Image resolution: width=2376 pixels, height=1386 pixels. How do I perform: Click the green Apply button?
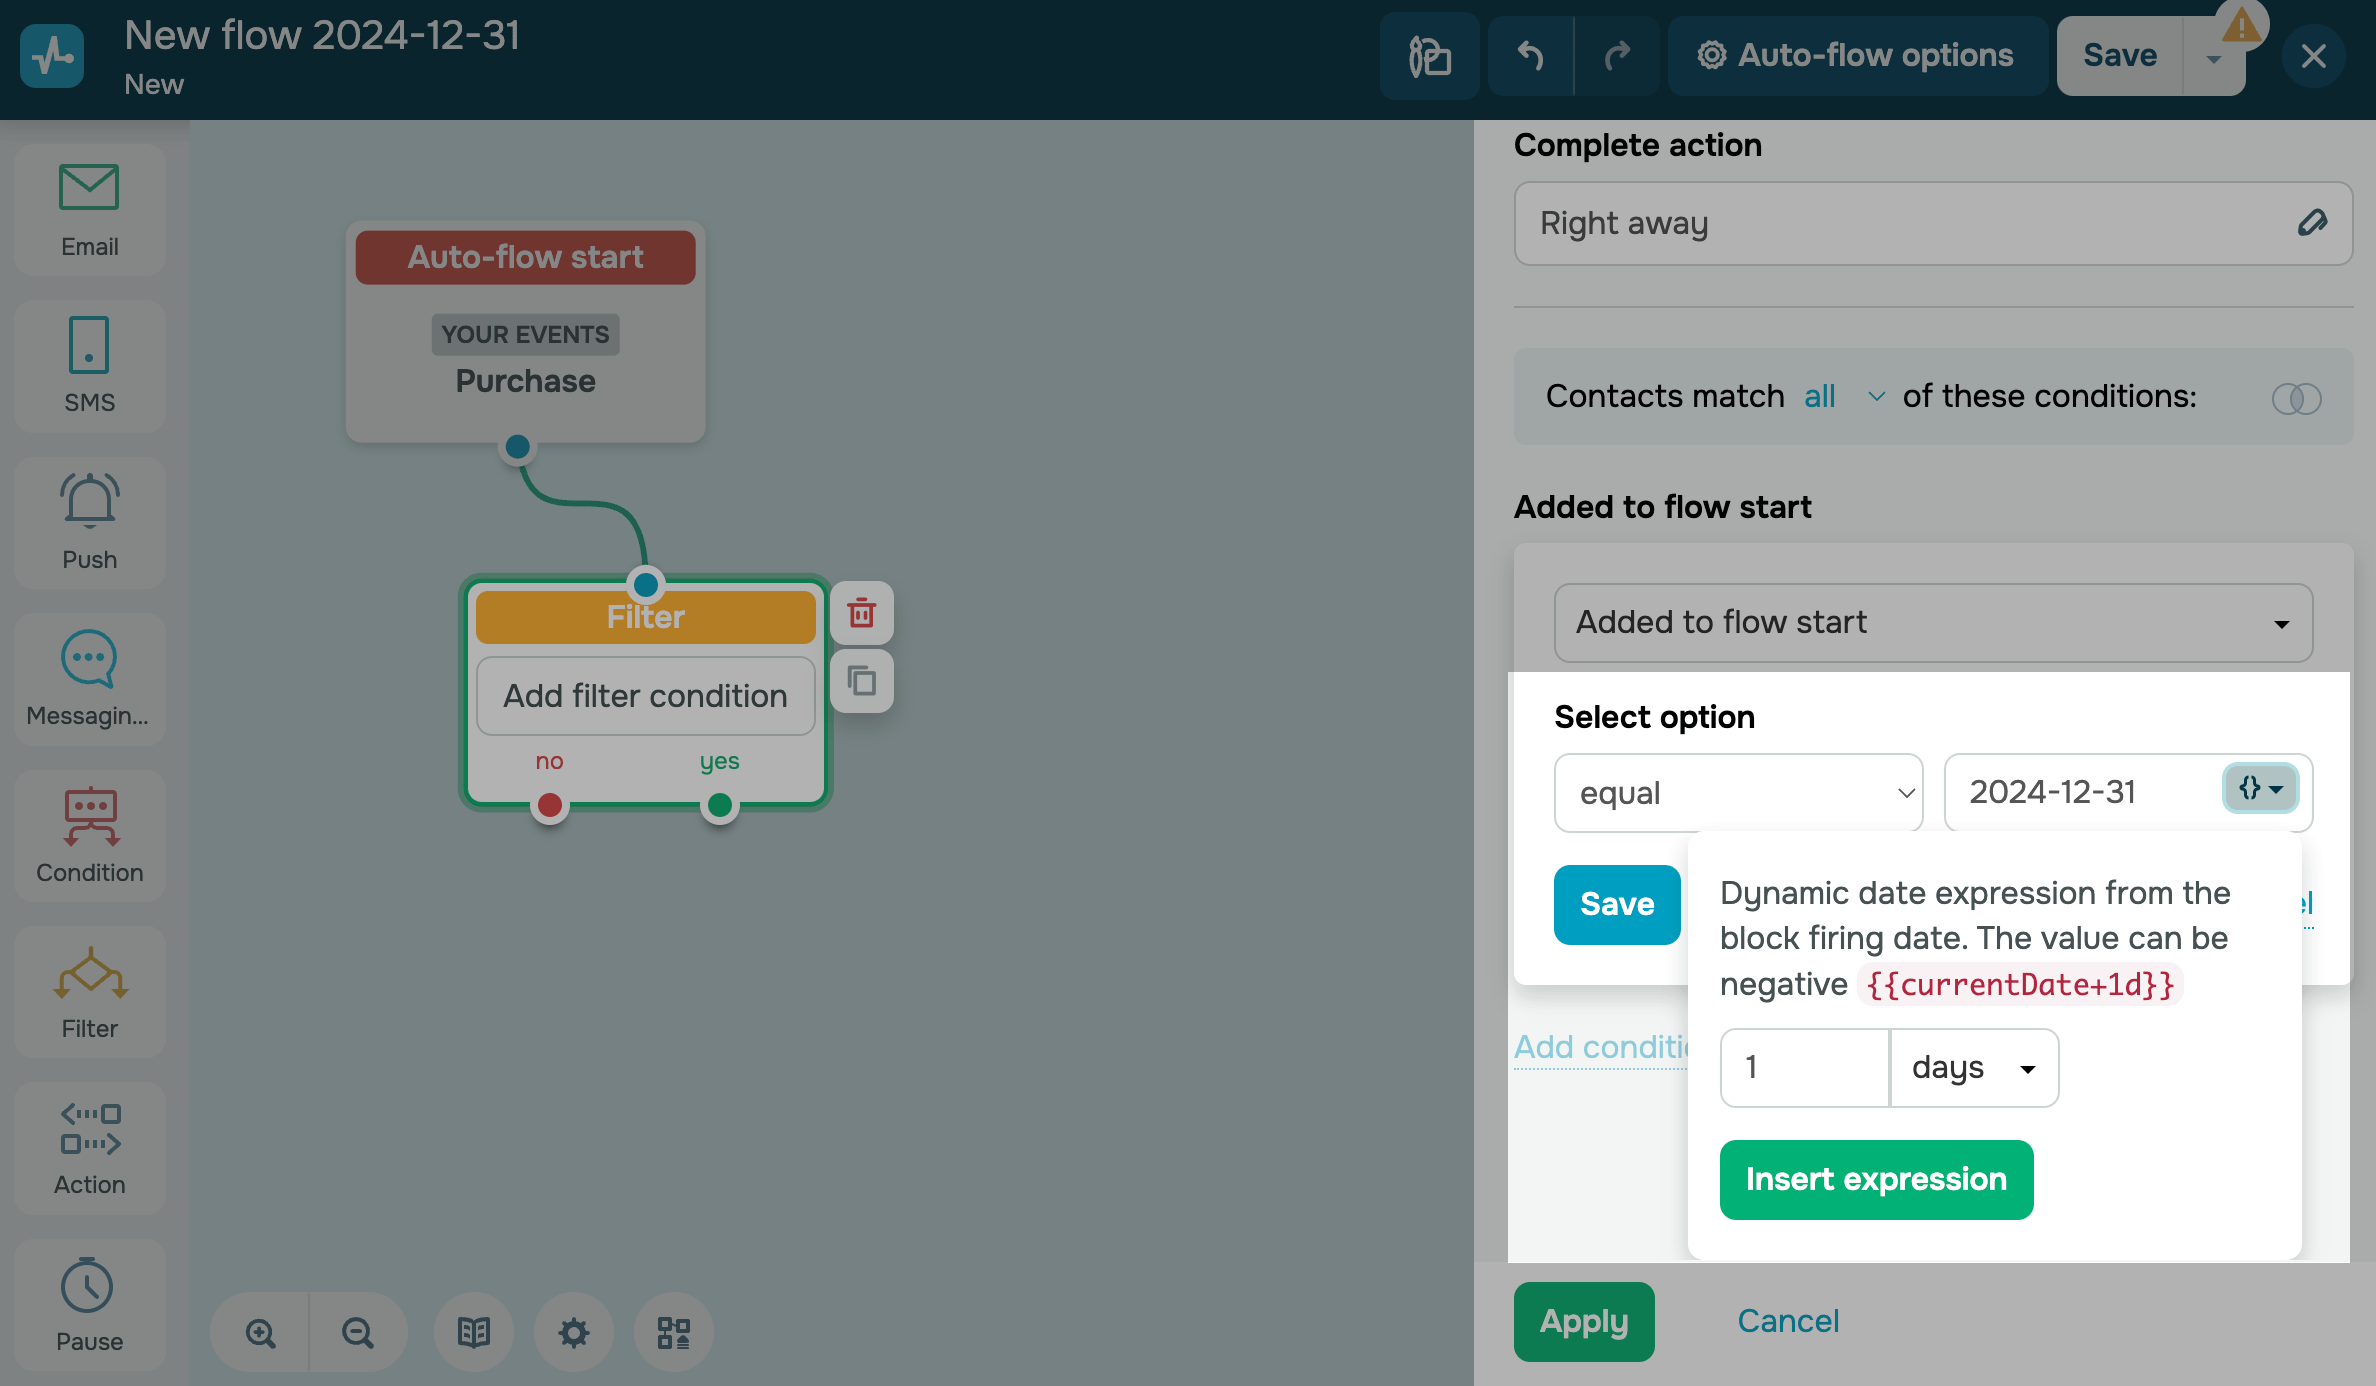tap(1584, 1321)
